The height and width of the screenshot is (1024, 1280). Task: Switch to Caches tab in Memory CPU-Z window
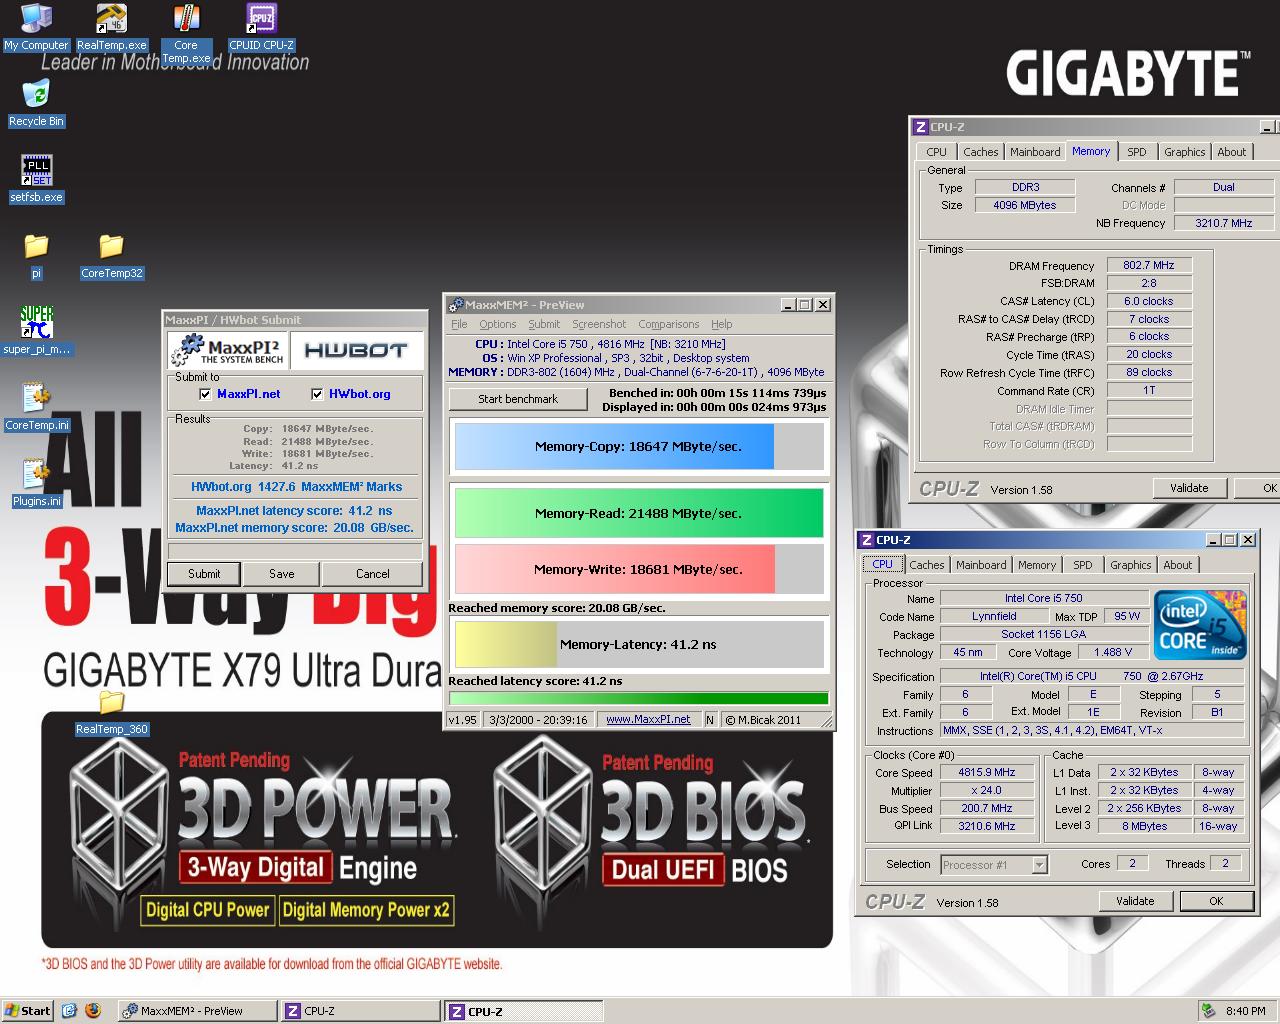coord(980,152)
